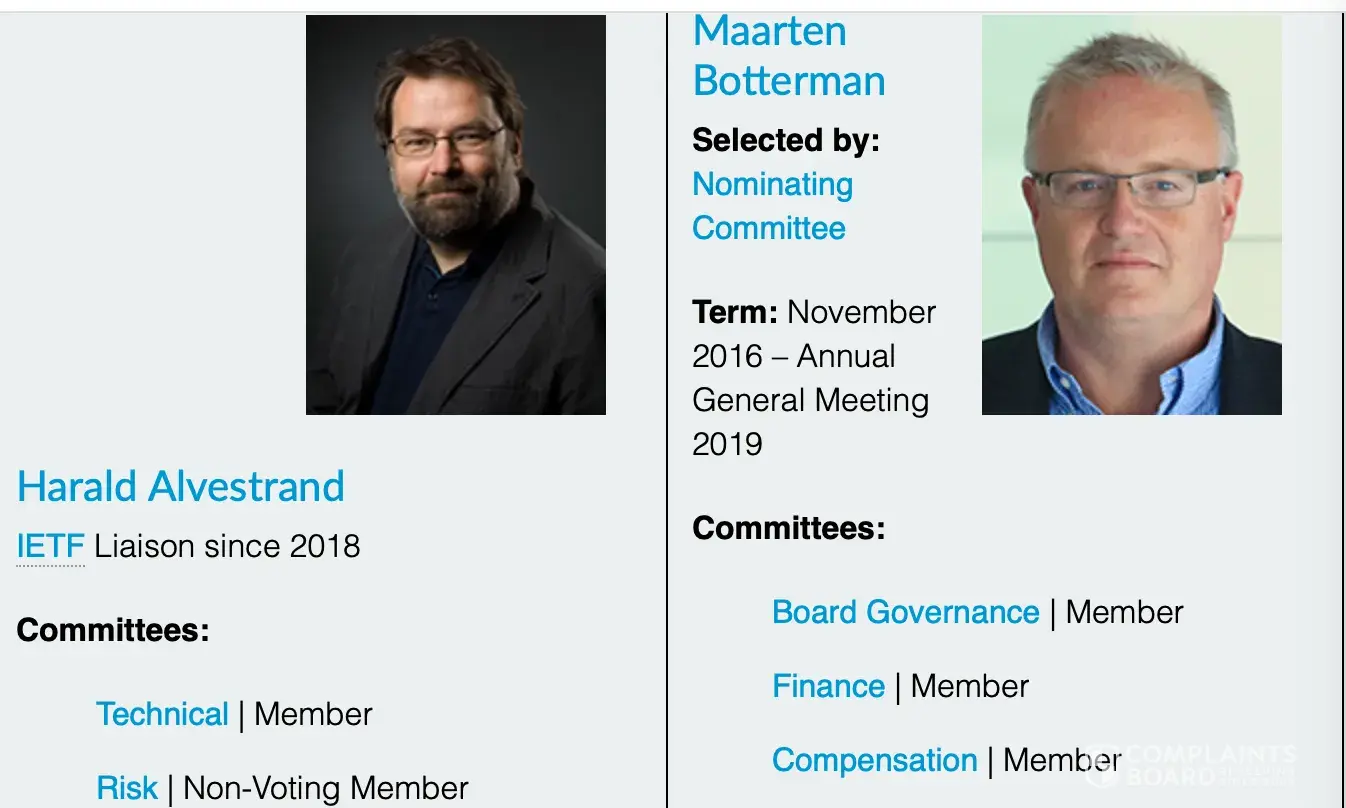Screen dimensions: 1346x808
Task: Click the 'Non-Voting Member' text beside Risk
Action: coord(325,788)
